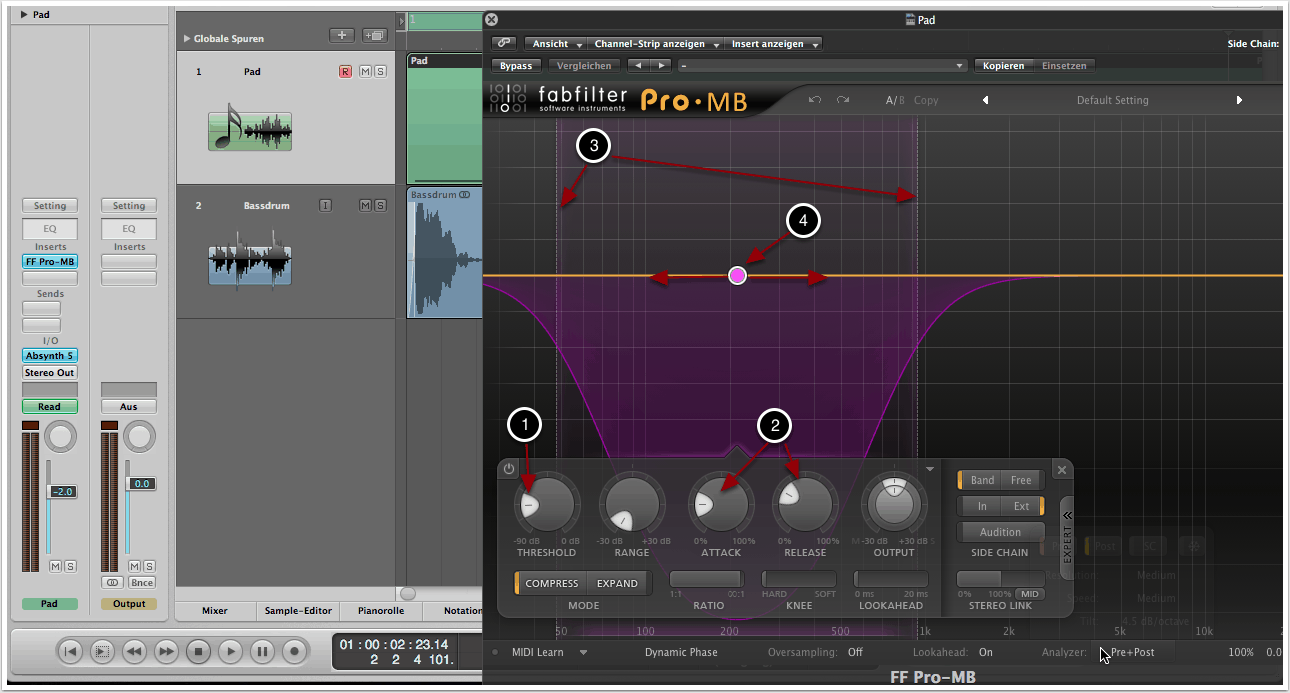Add a new track with plus button

coord(342,36)
